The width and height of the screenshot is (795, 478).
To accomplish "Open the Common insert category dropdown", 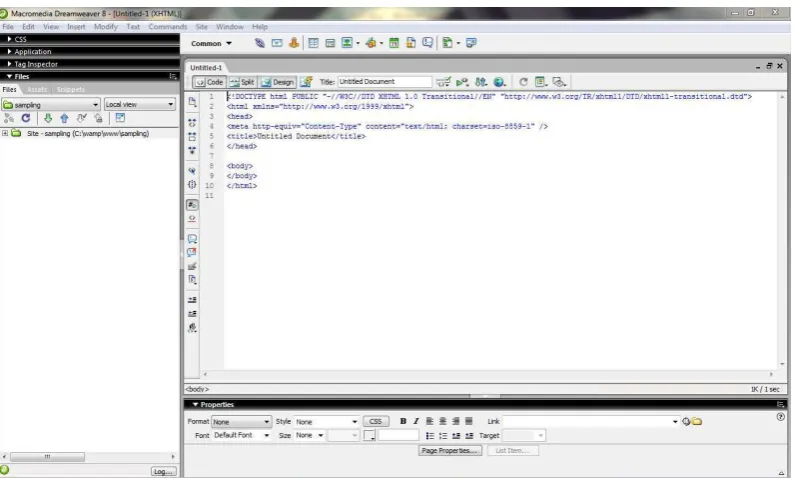I will 211,44.
